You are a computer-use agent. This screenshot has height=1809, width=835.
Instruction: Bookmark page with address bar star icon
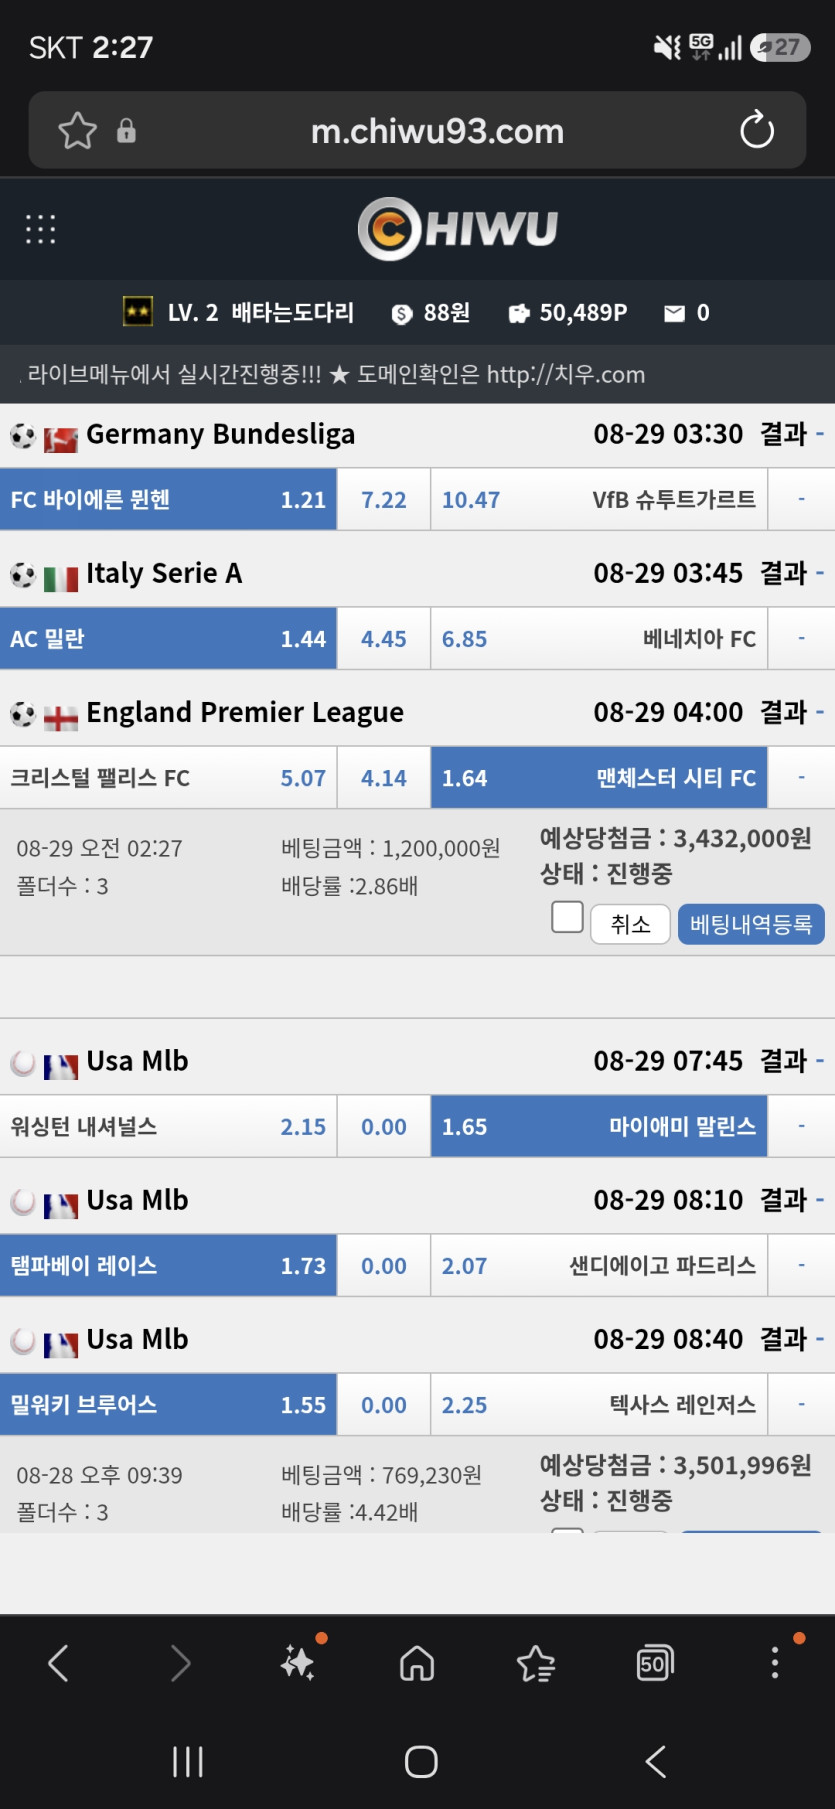click(78, 131)
